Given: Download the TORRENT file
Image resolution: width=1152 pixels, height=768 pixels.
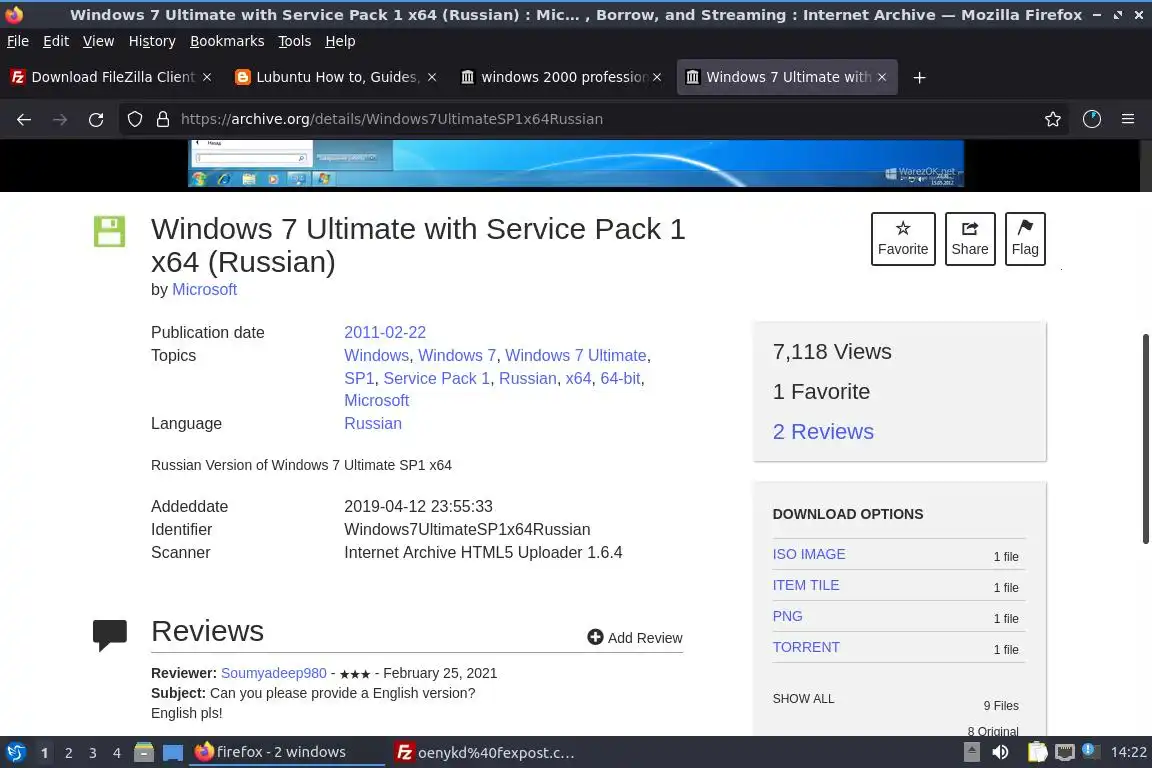Looking at the screenshot, I should pyautogui.click(x=806, y=647).
